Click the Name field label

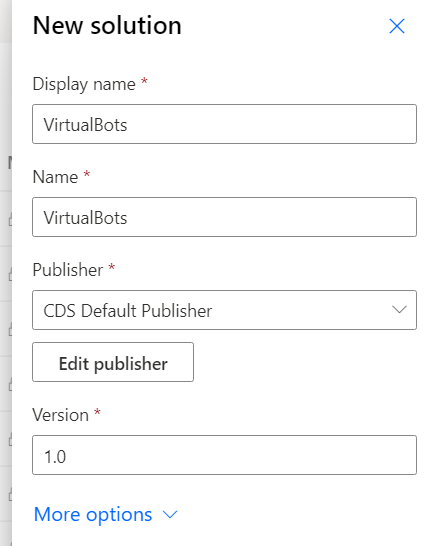tap(55, 177)
